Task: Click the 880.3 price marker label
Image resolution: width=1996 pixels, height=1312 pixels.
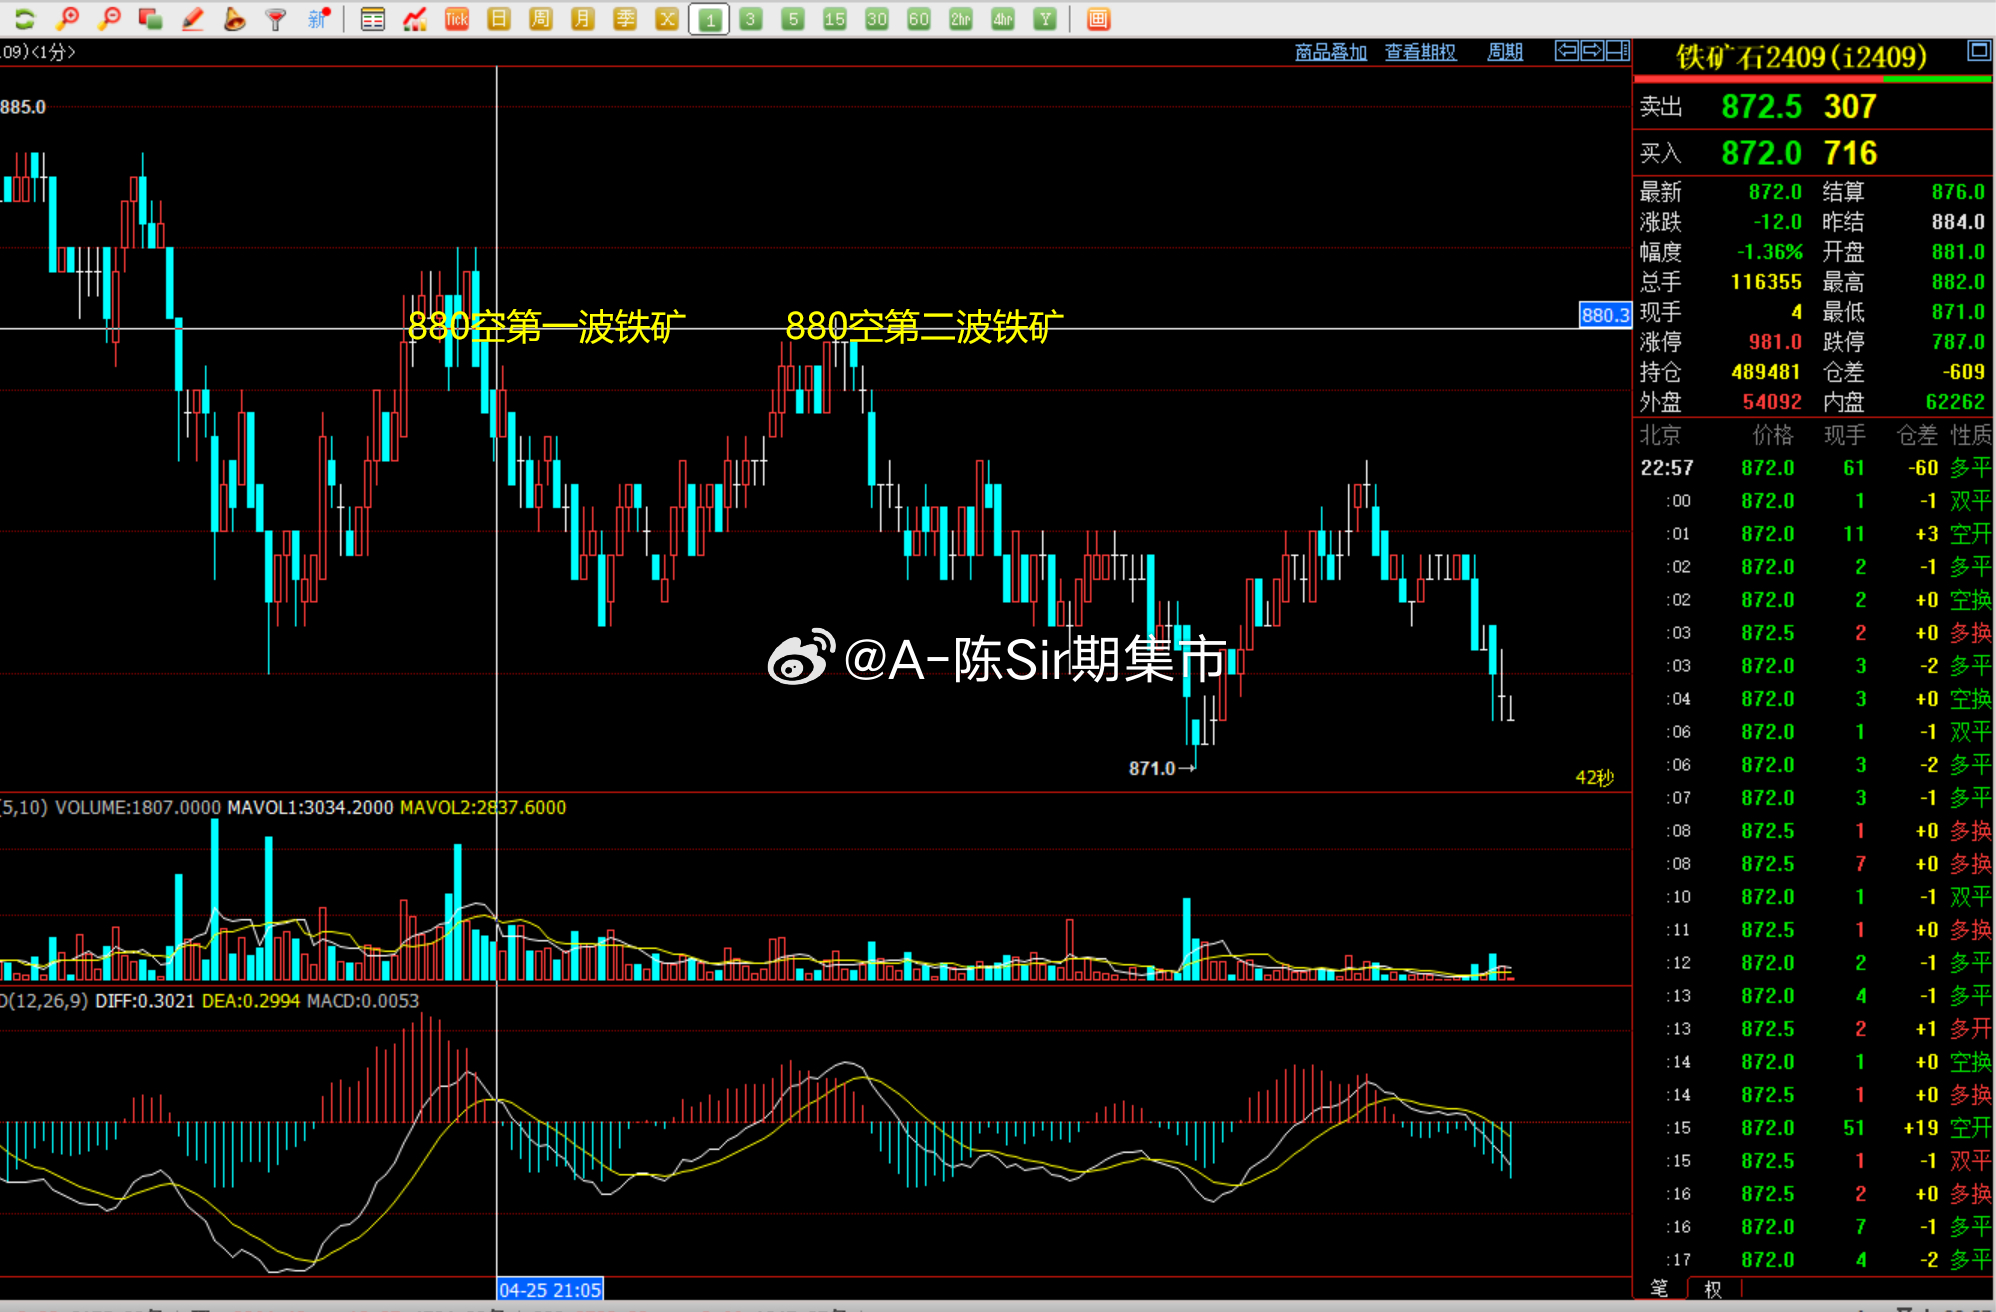Action: [1605, 315]
